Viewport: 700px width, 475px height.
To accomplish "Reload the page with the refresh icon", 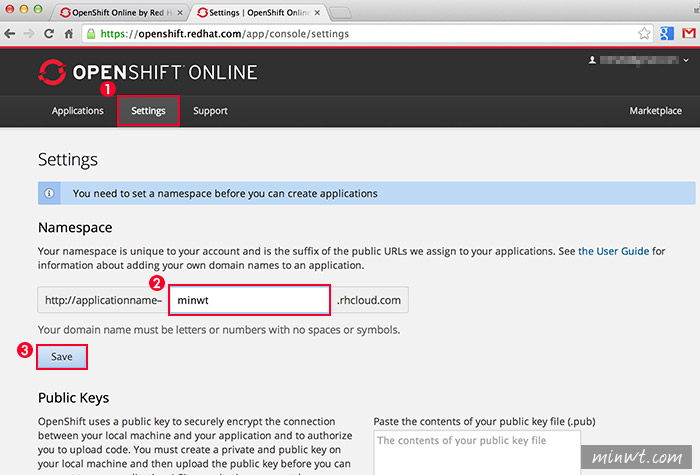I will 49,33.
